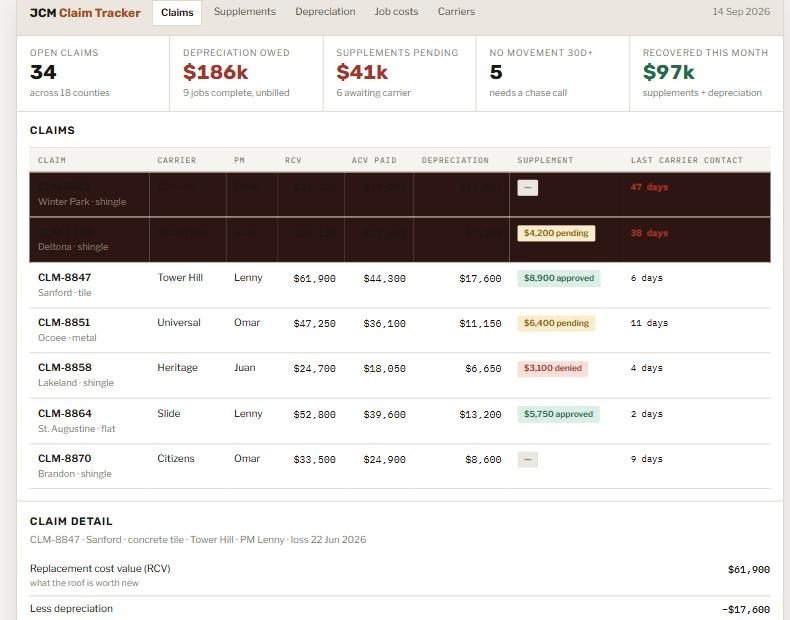Image resolution: width=790 pixels, height=620 pixels.
Task: Click the Heritage carrier cell
Action: click(177, 368)
